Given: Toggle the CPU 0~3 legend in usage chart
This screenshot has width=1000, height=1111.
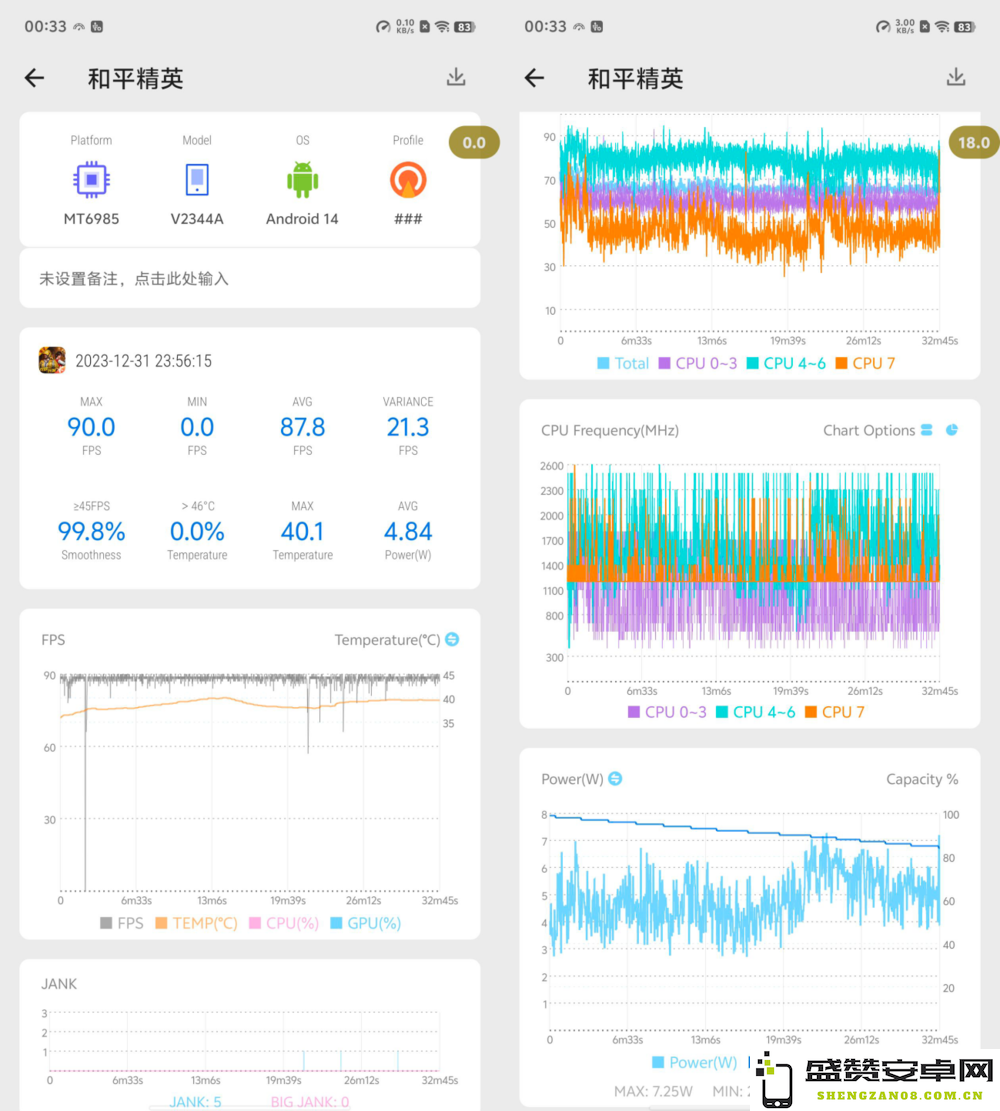Looking at the screenshot, I should point(698,363).
